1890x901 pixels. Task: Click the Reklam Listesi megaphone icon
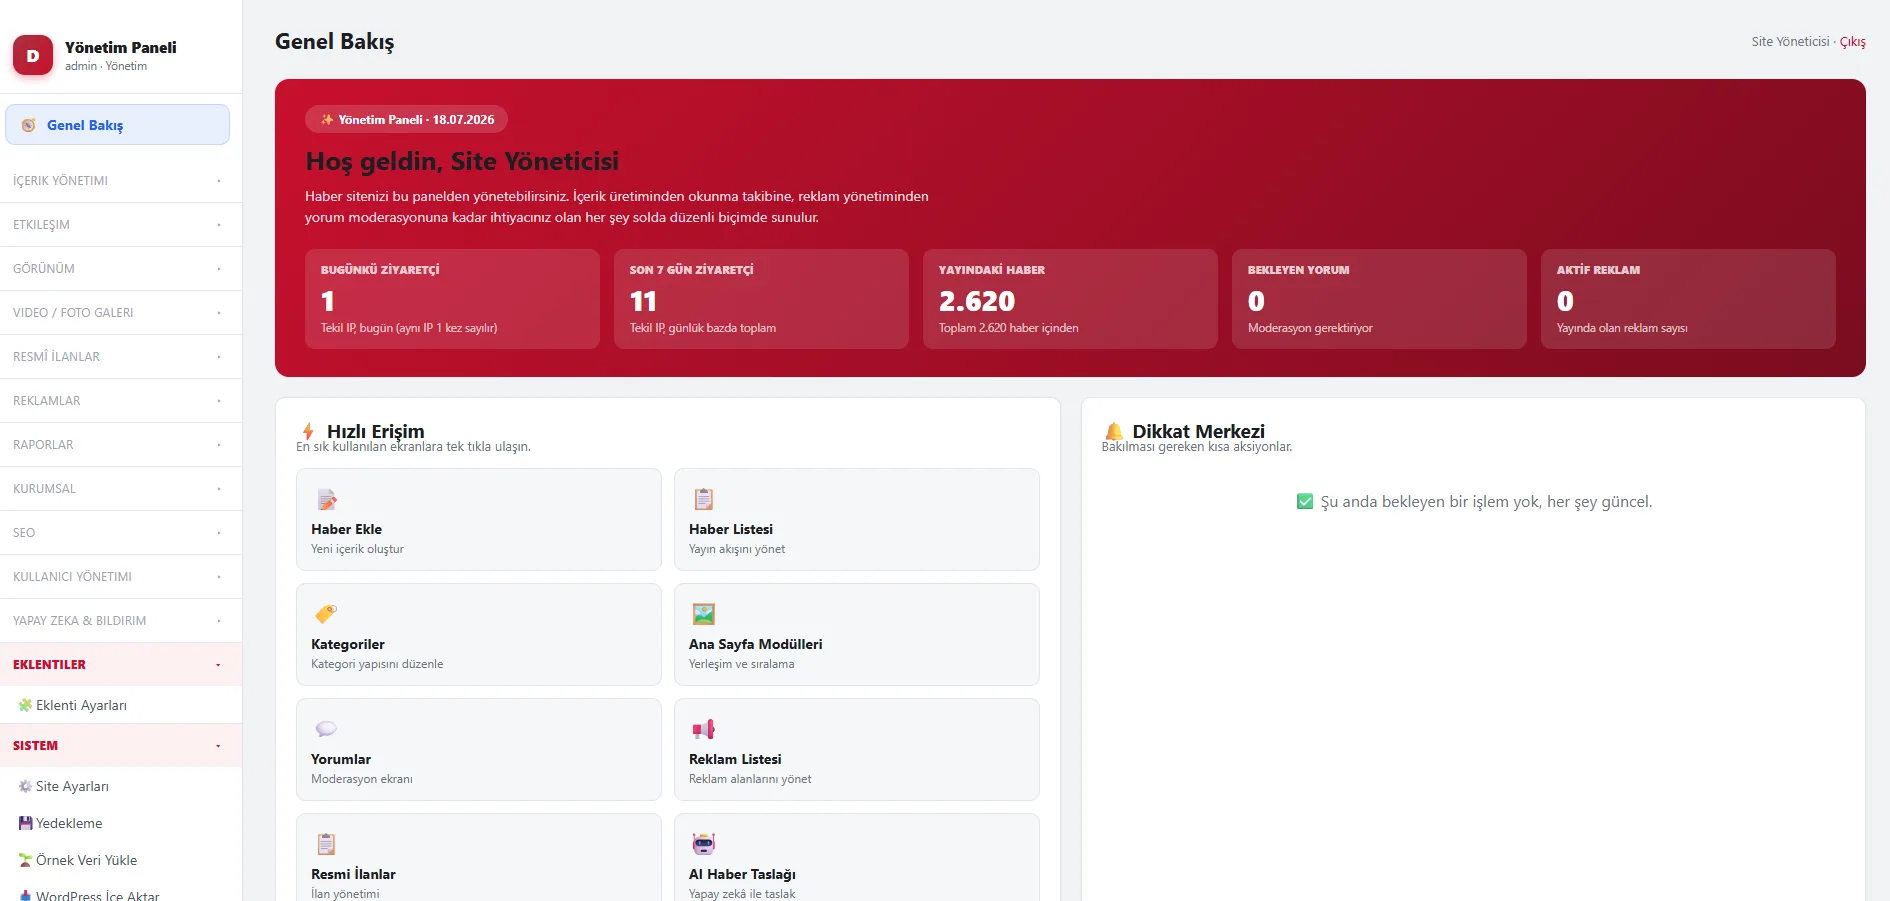pyautogui.click(x=704, y=729)
